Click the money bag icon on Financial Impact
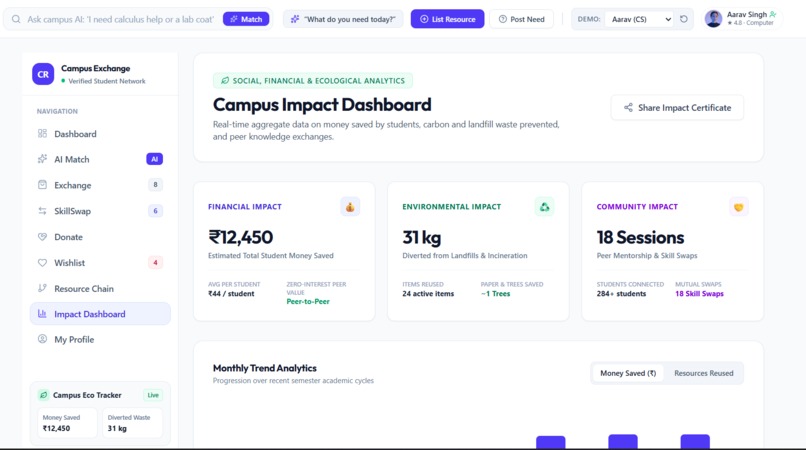 [350, 207]
